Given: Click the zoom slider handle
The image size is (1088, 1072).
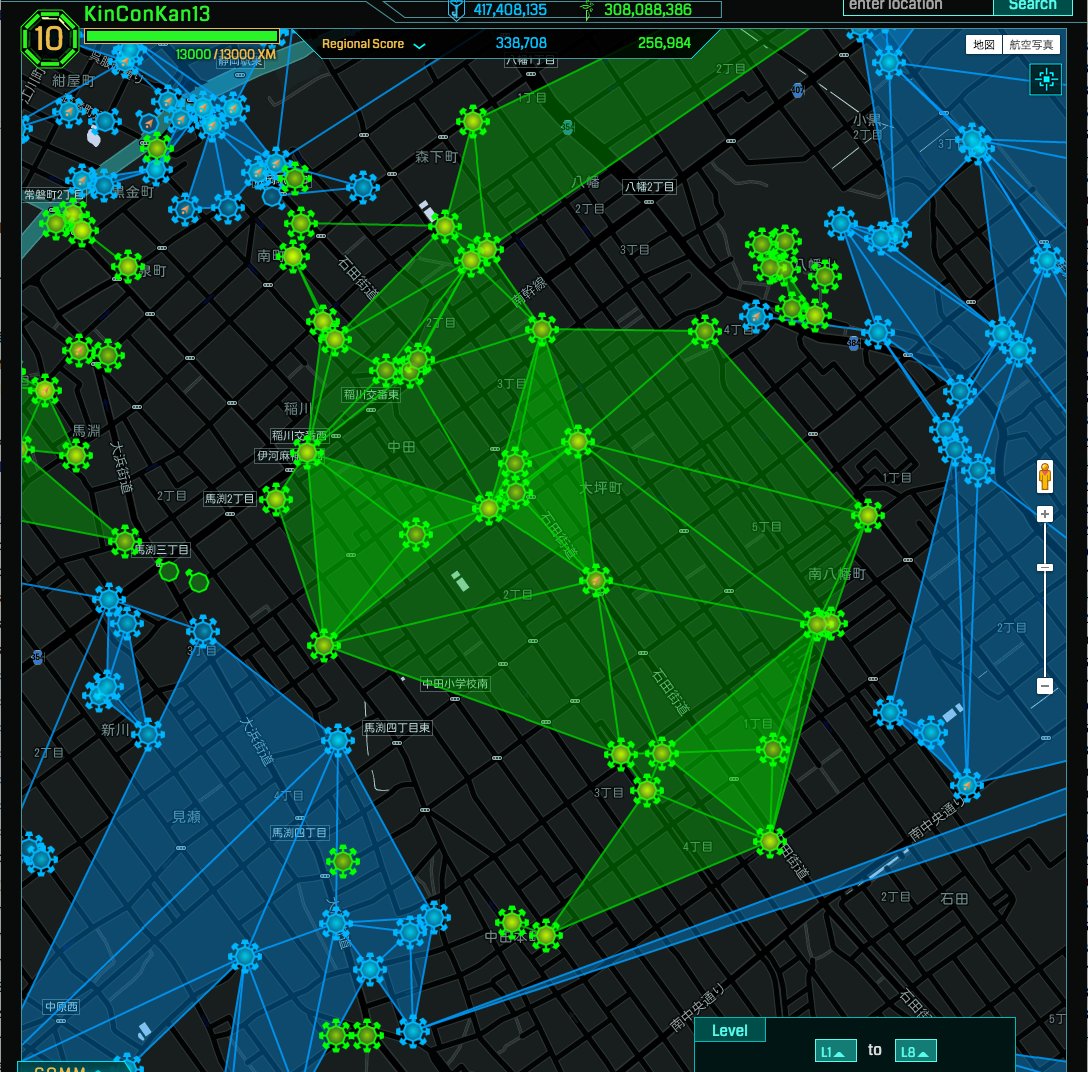Looking at the screenshot, I should point(1045,568).
